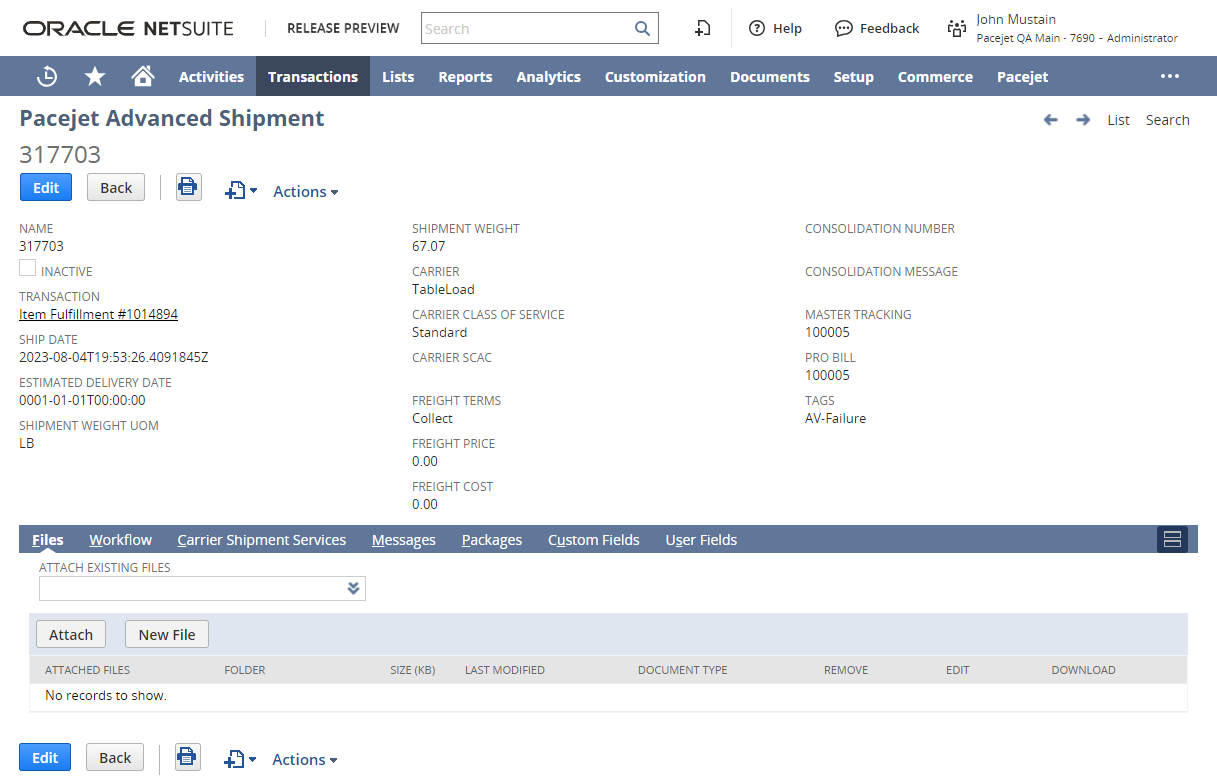
Task: Toggle the subtab layout view icon
Action: (x=1172, y=540)
